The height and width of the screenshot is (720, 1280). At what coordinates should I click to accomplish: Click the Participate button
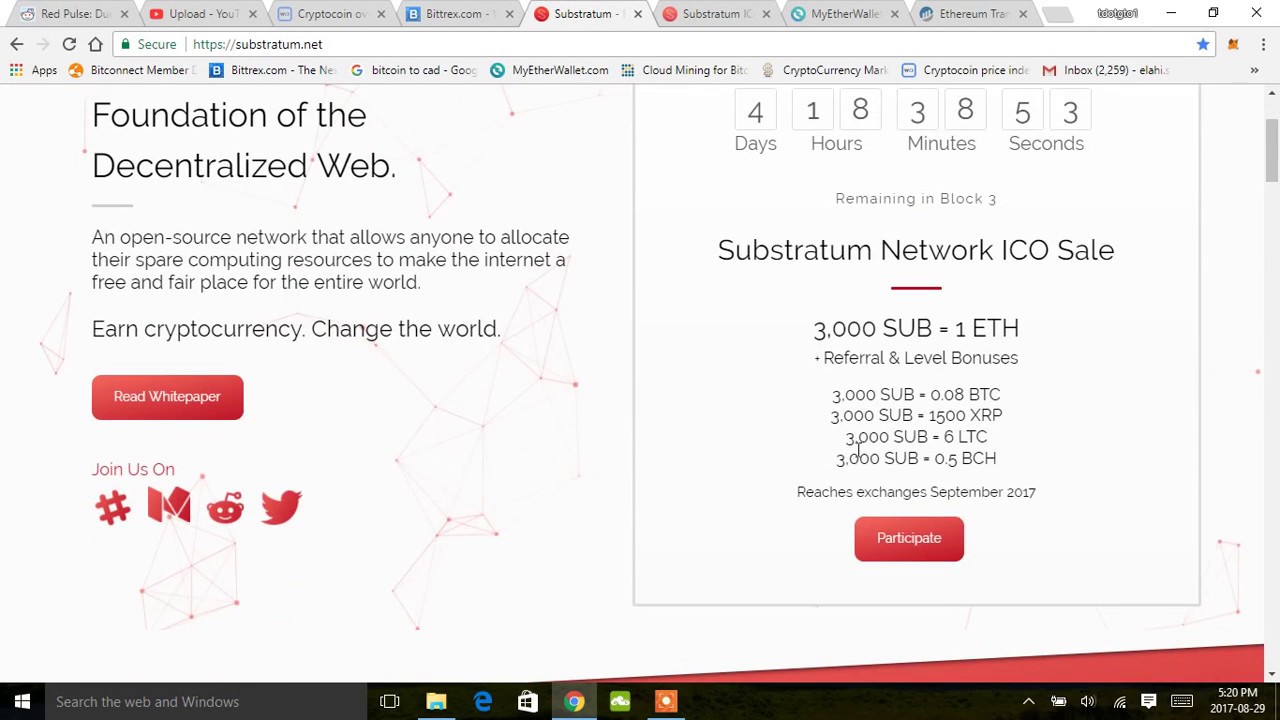pos(909,539)
